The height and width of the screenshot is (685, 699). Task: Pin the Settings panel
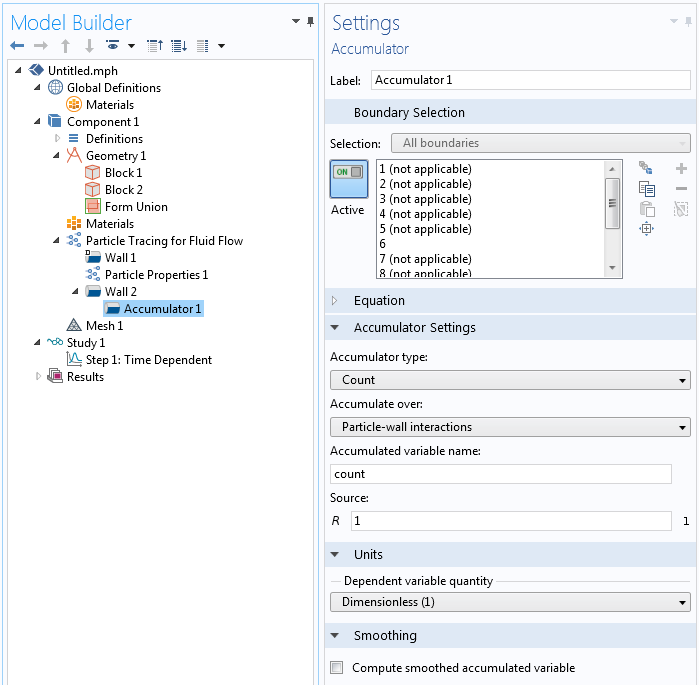[688, 21]
